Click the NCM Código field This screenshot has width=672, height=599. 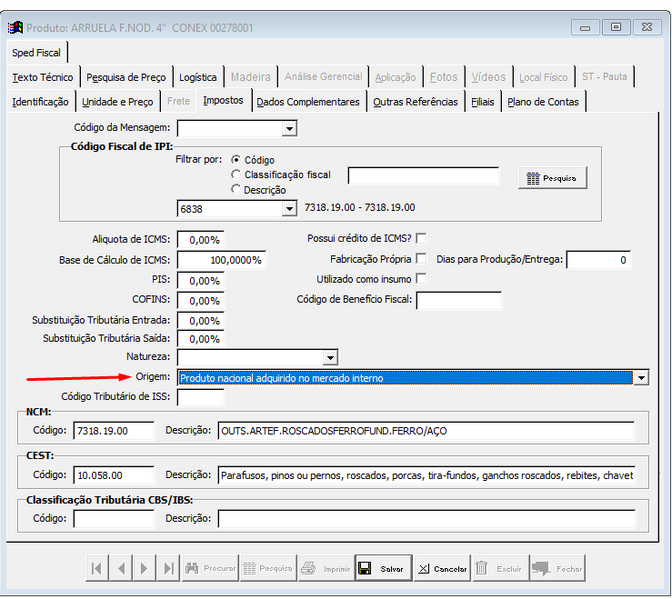(x=114, y=431)
